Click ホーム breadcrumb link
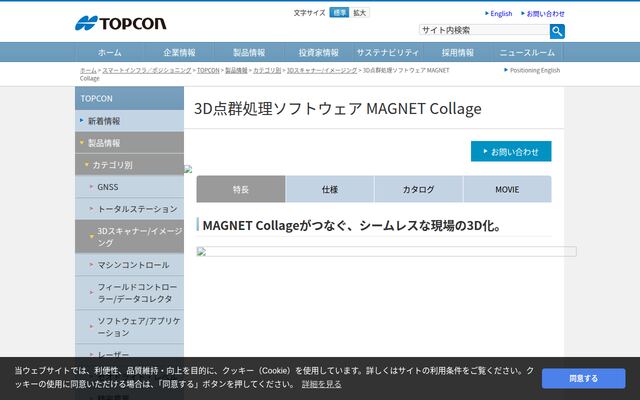640x400 pixels. tap(88, 70)
